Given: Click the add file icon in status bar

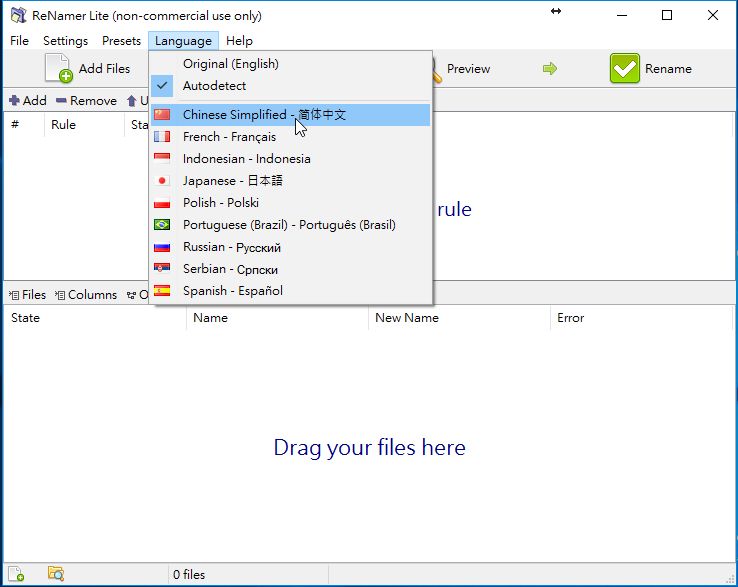Looking at the screenshot, I should coord(16,574).
